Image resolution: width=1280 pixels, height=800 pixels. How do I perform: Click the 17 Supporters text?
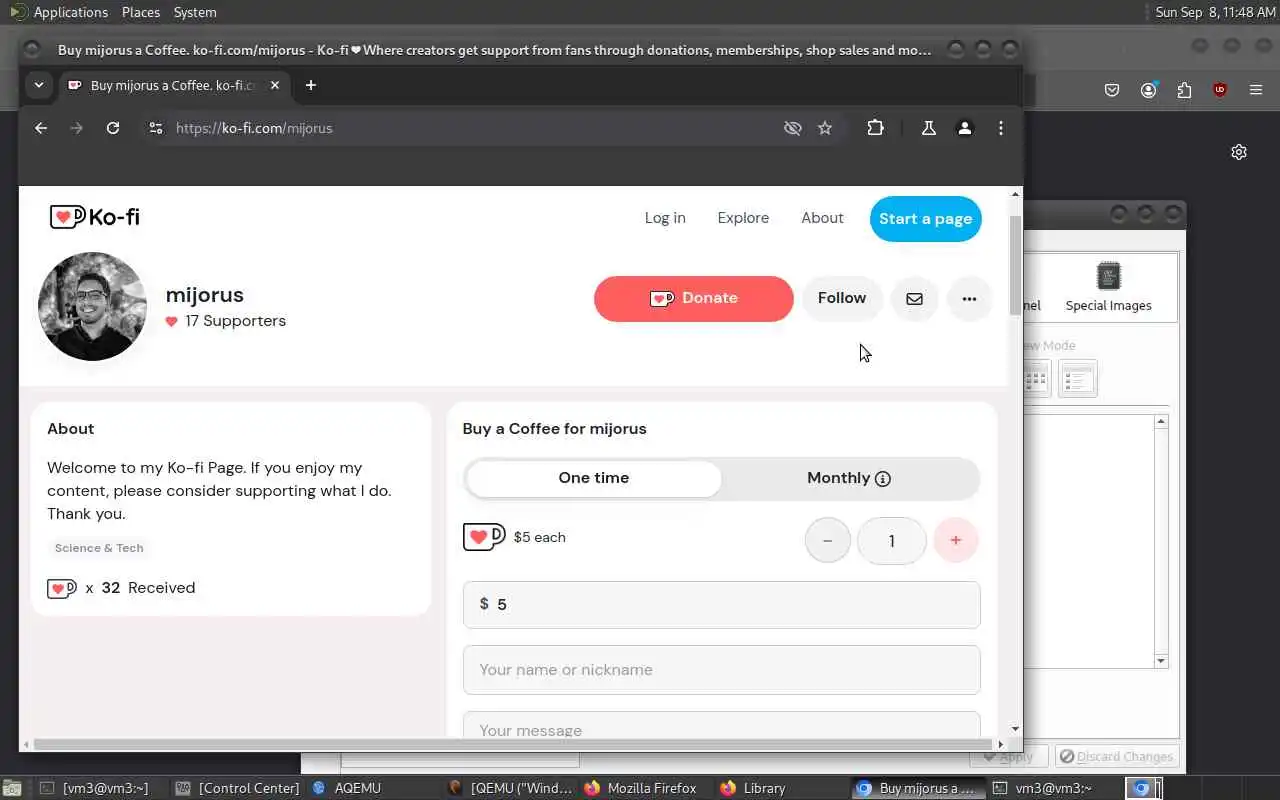coord(235,321)
